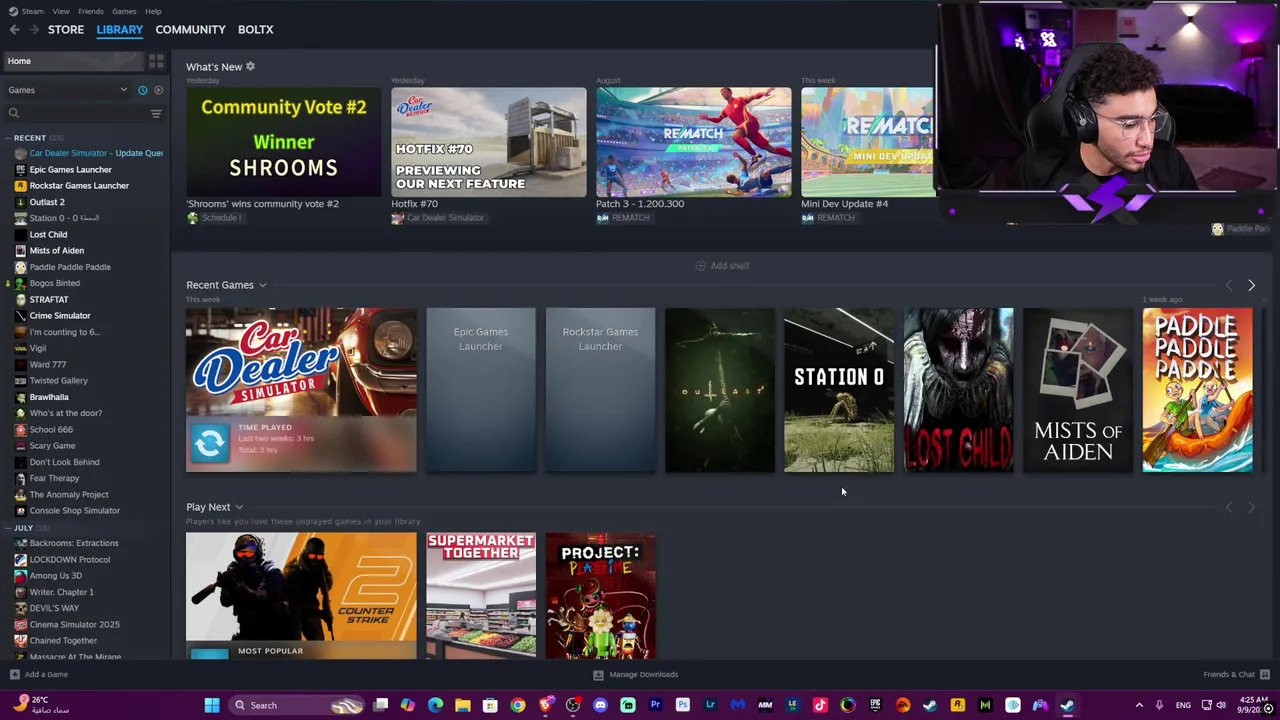Expand the Play Next shelf dropdown

pyautogui.click(x=239, y=508)
